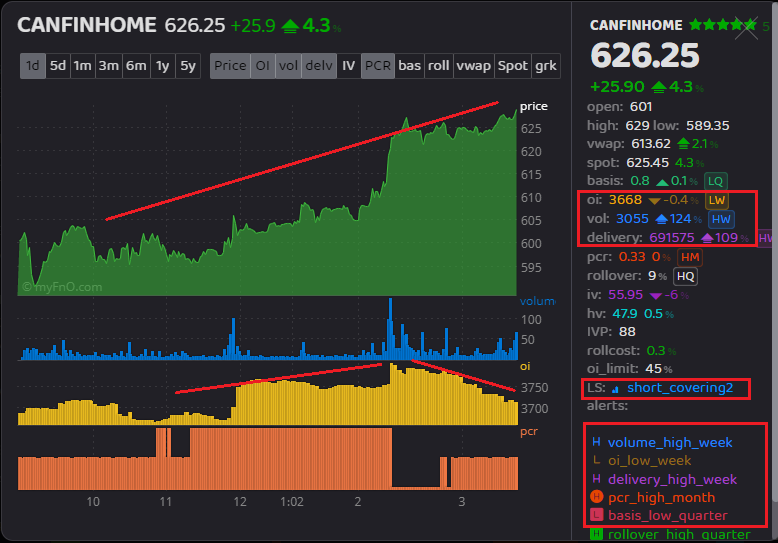This screenshot has height=543, width=778.
Task: Click the red L square beside basis_low_quarter
Action: click(x=596, y=515)
